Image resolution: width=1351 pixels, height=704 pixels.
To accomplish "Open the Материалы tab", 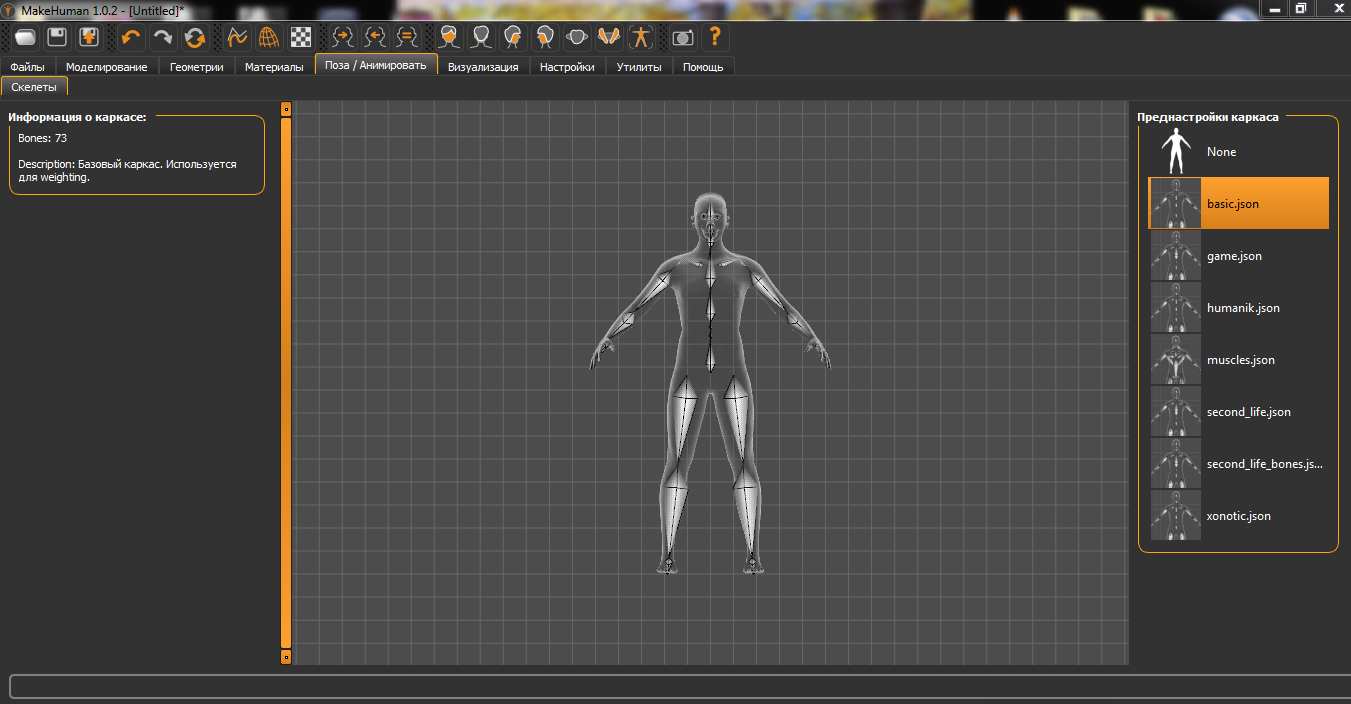I will pyautogui.click(x=274, y=67).
